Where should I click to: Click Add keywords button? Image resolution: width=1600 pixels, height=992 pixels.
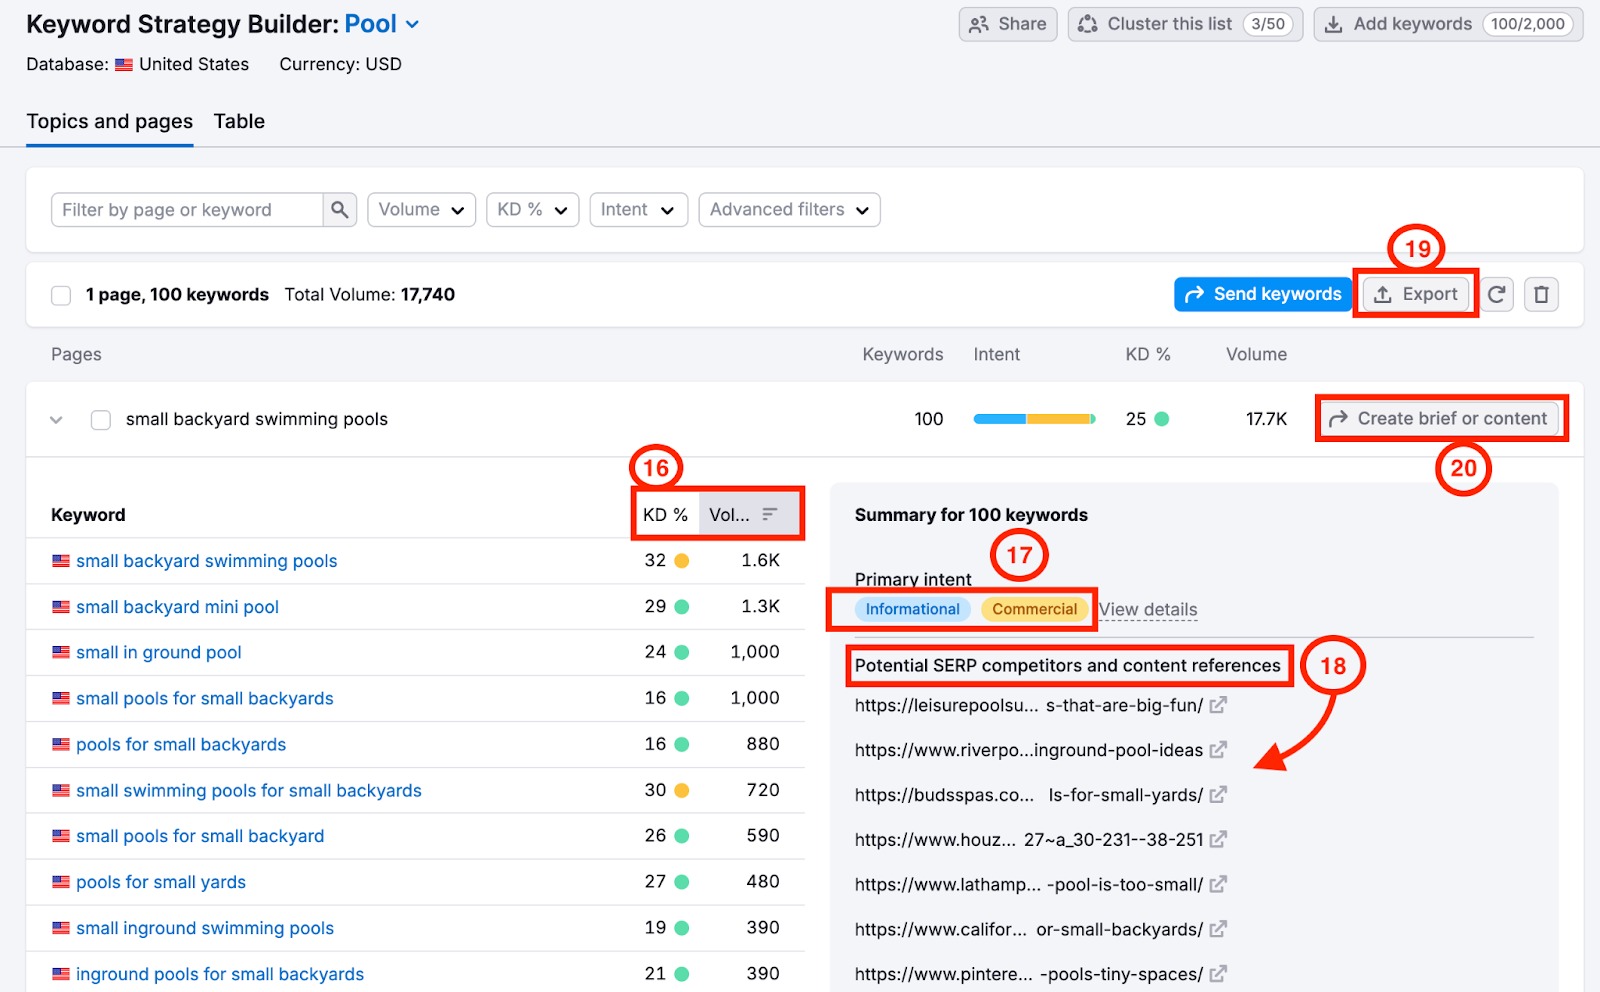[x=1448, y=24]
